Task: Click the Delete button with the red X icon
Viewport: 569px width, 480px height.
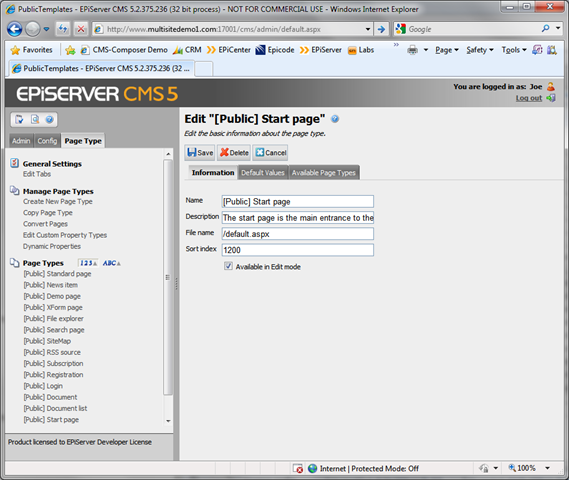Action: (234, 153)
